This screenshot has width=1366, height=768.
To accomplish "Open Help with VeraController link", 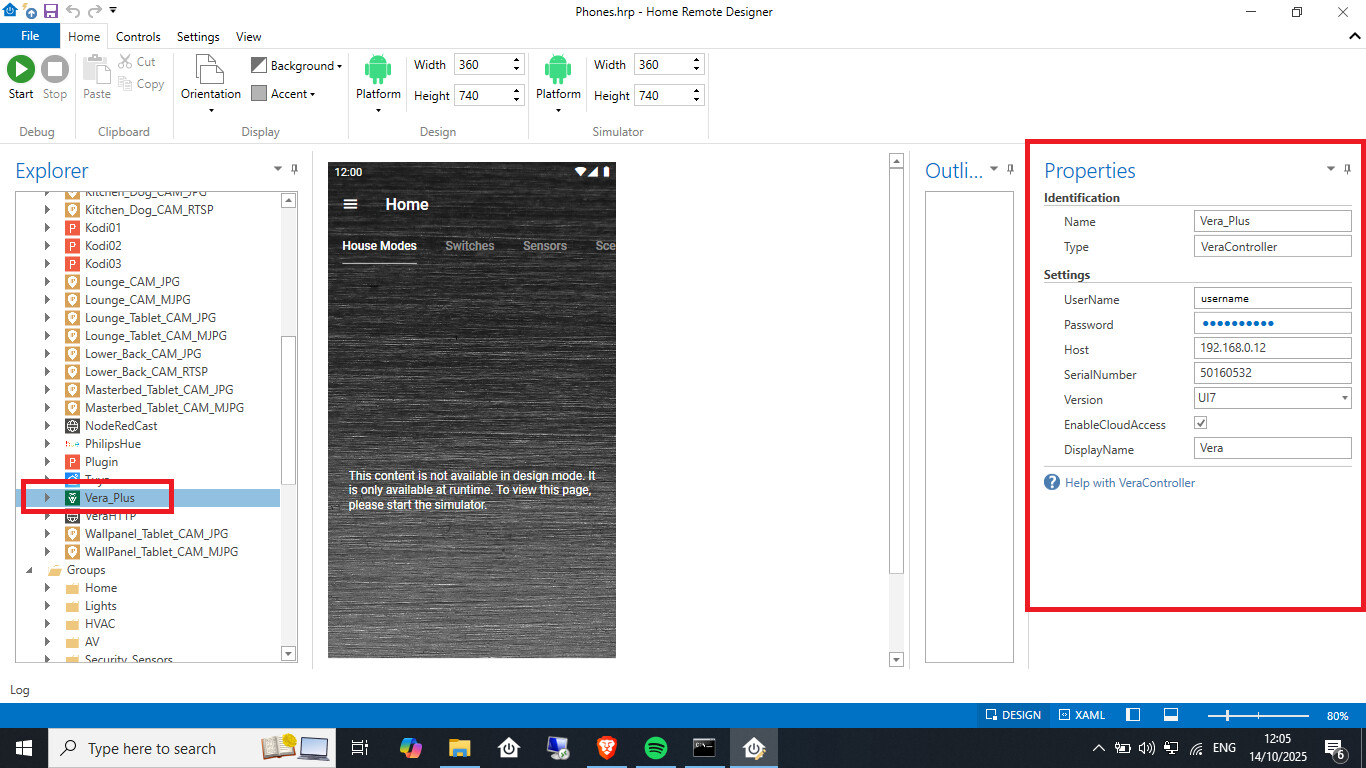I will click(x=1129, y=483).
